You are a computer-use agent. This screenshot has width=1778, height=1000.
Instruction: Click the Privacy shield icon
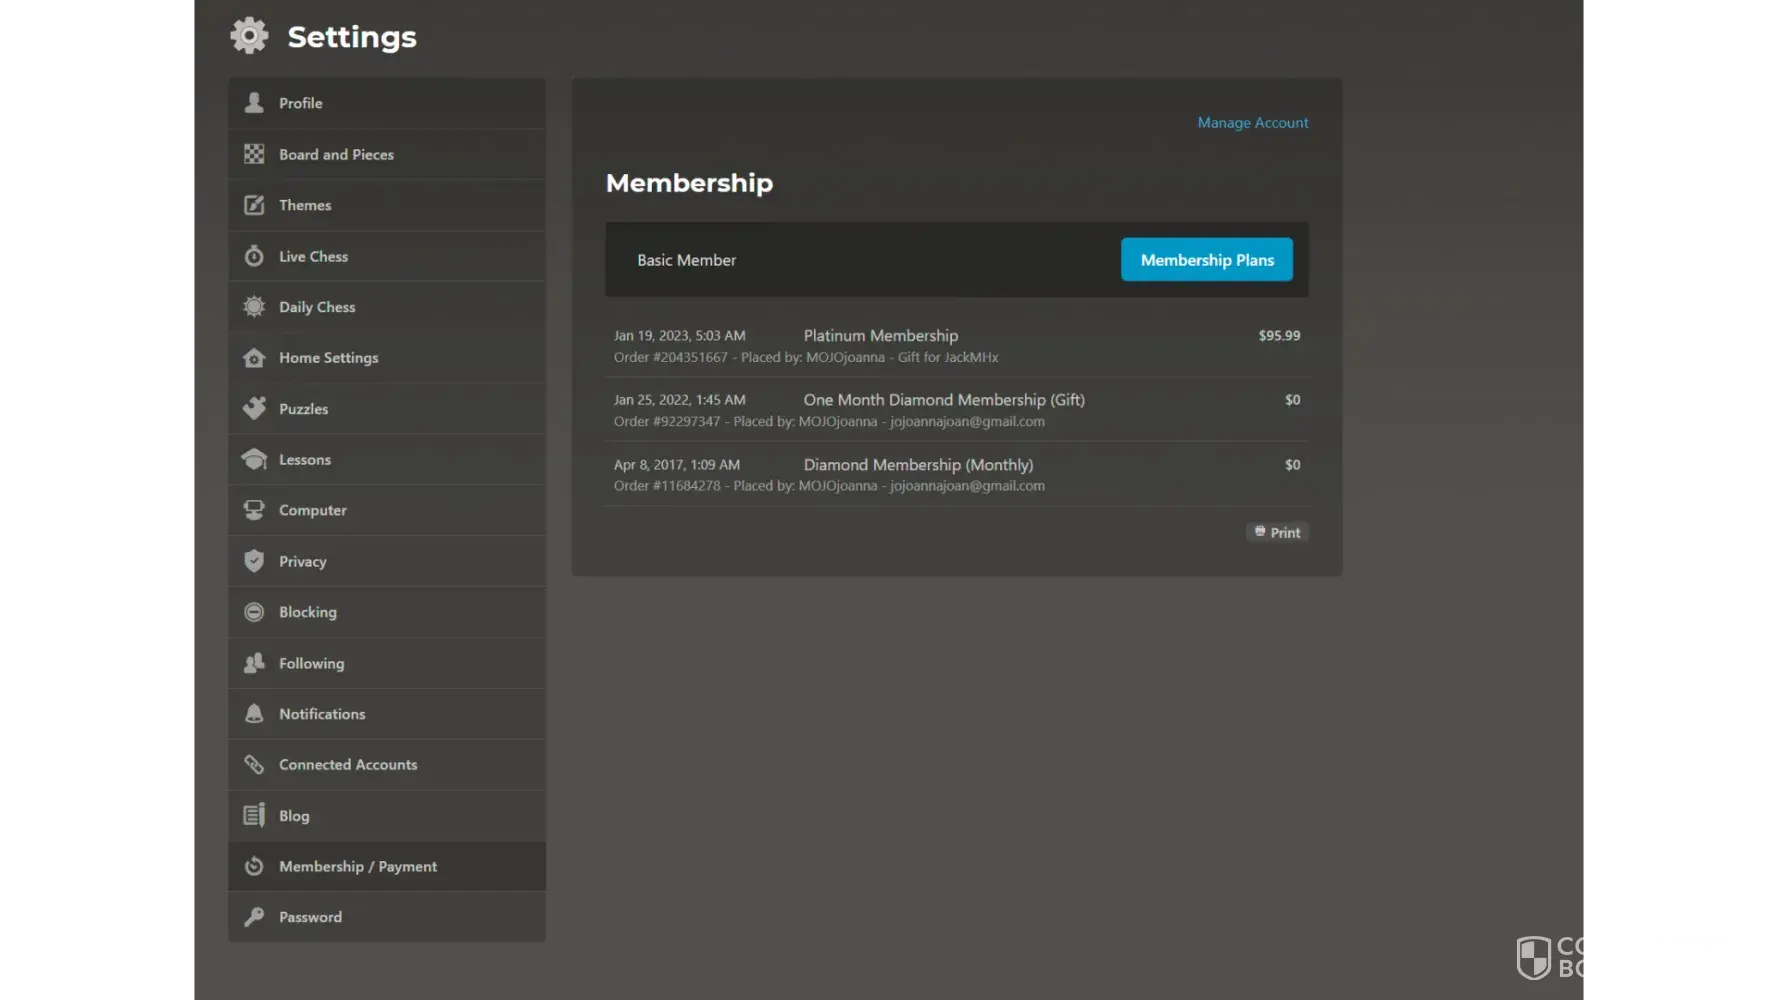click(254, 561)
